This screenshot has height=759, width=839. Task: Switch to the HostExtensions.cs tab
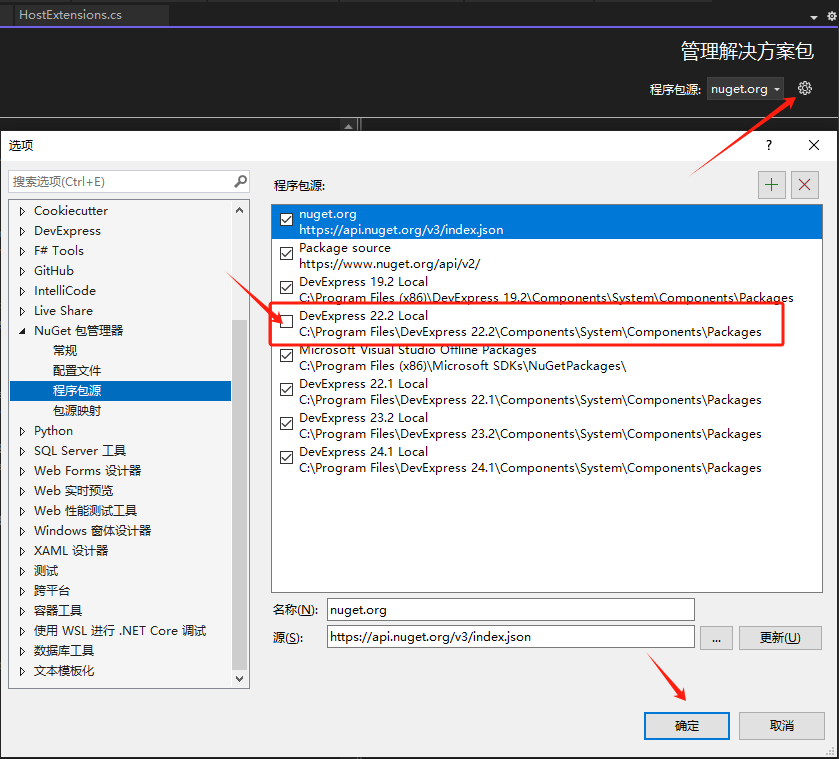[x=70, y=15]
